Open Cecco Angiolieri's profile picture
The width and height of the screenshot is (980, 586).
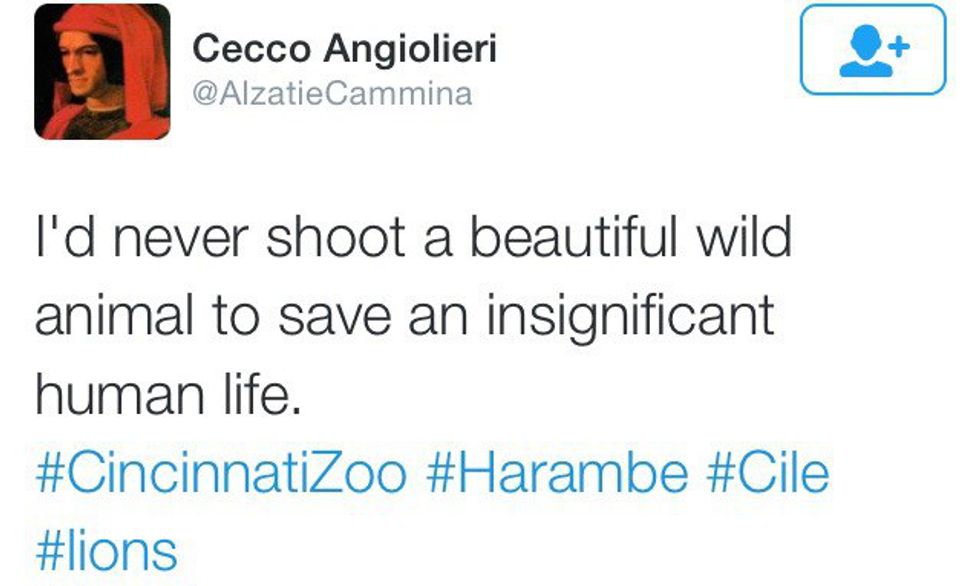[102, 72]
